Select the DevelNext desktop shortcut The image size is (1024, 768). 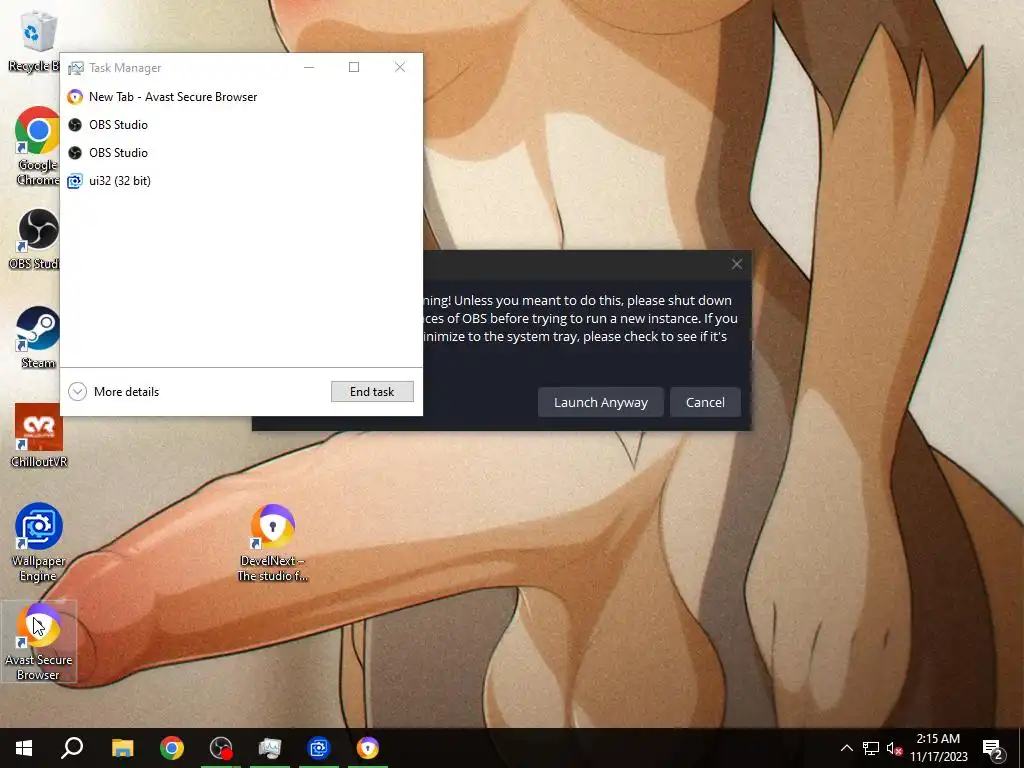click(x=272, y=542)
